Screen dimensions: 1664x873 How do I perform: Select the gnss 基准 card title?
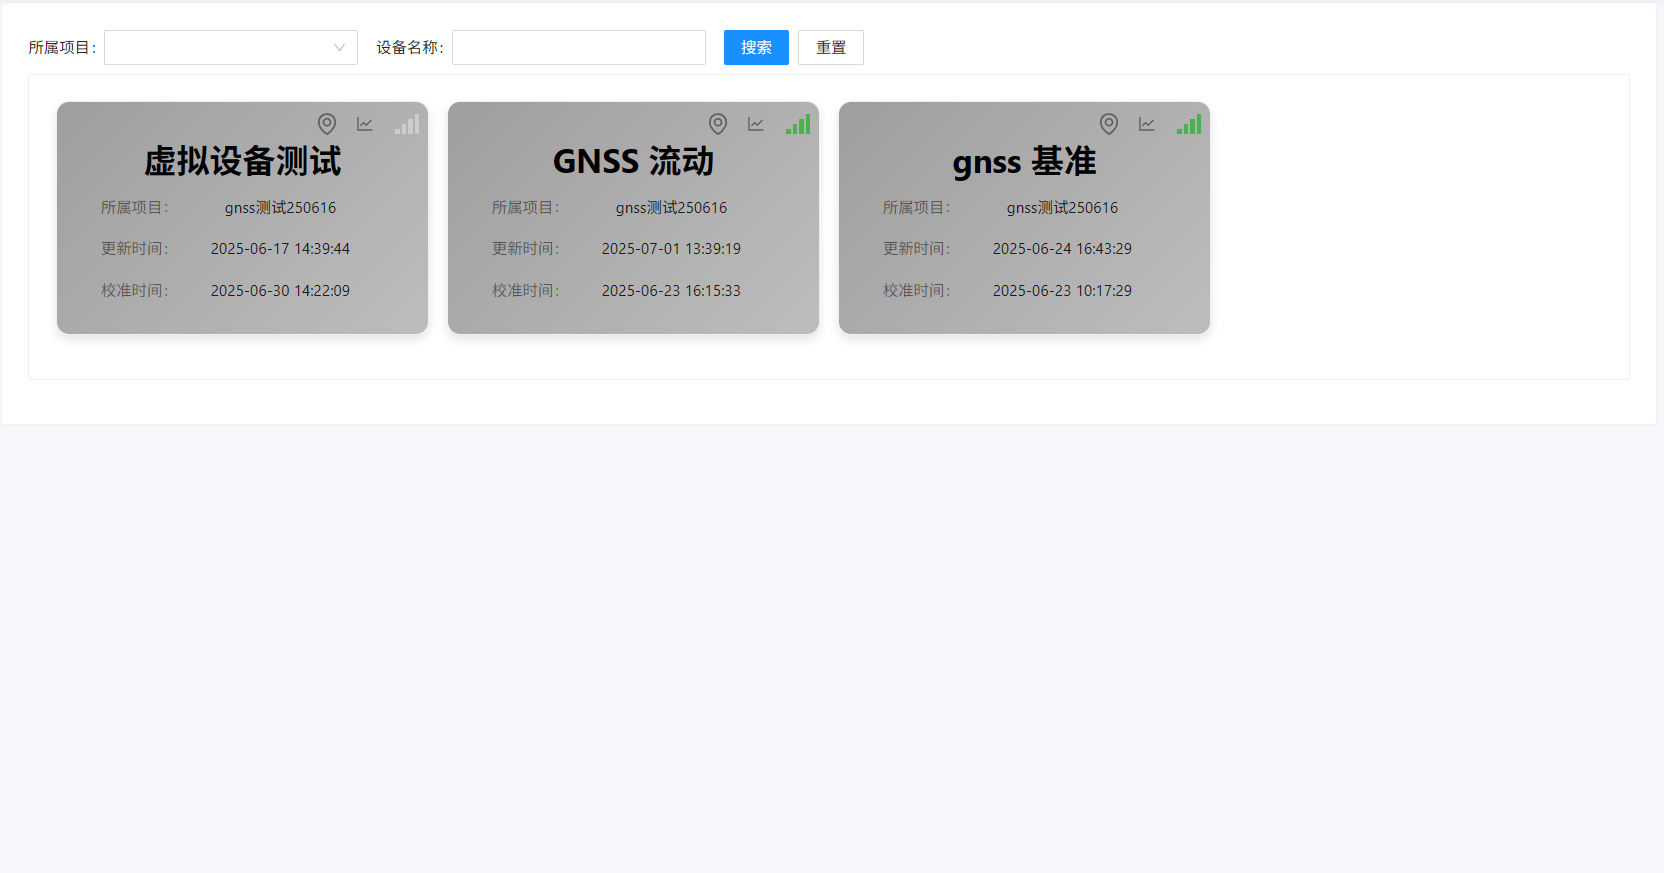click(1024, 161)
